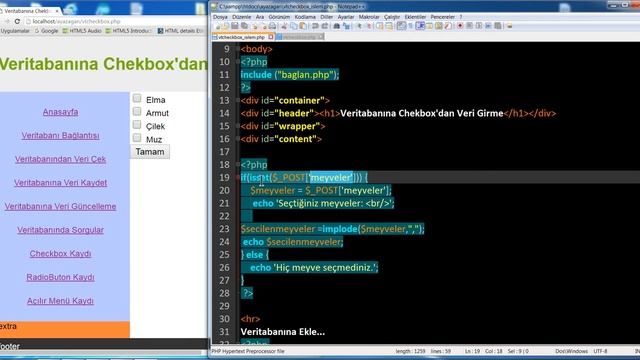The width and height of the screenshot is (640, 360).
Task: Open Find with the binoculars icon
Action: pyautogui.click(x=336, y=26)
